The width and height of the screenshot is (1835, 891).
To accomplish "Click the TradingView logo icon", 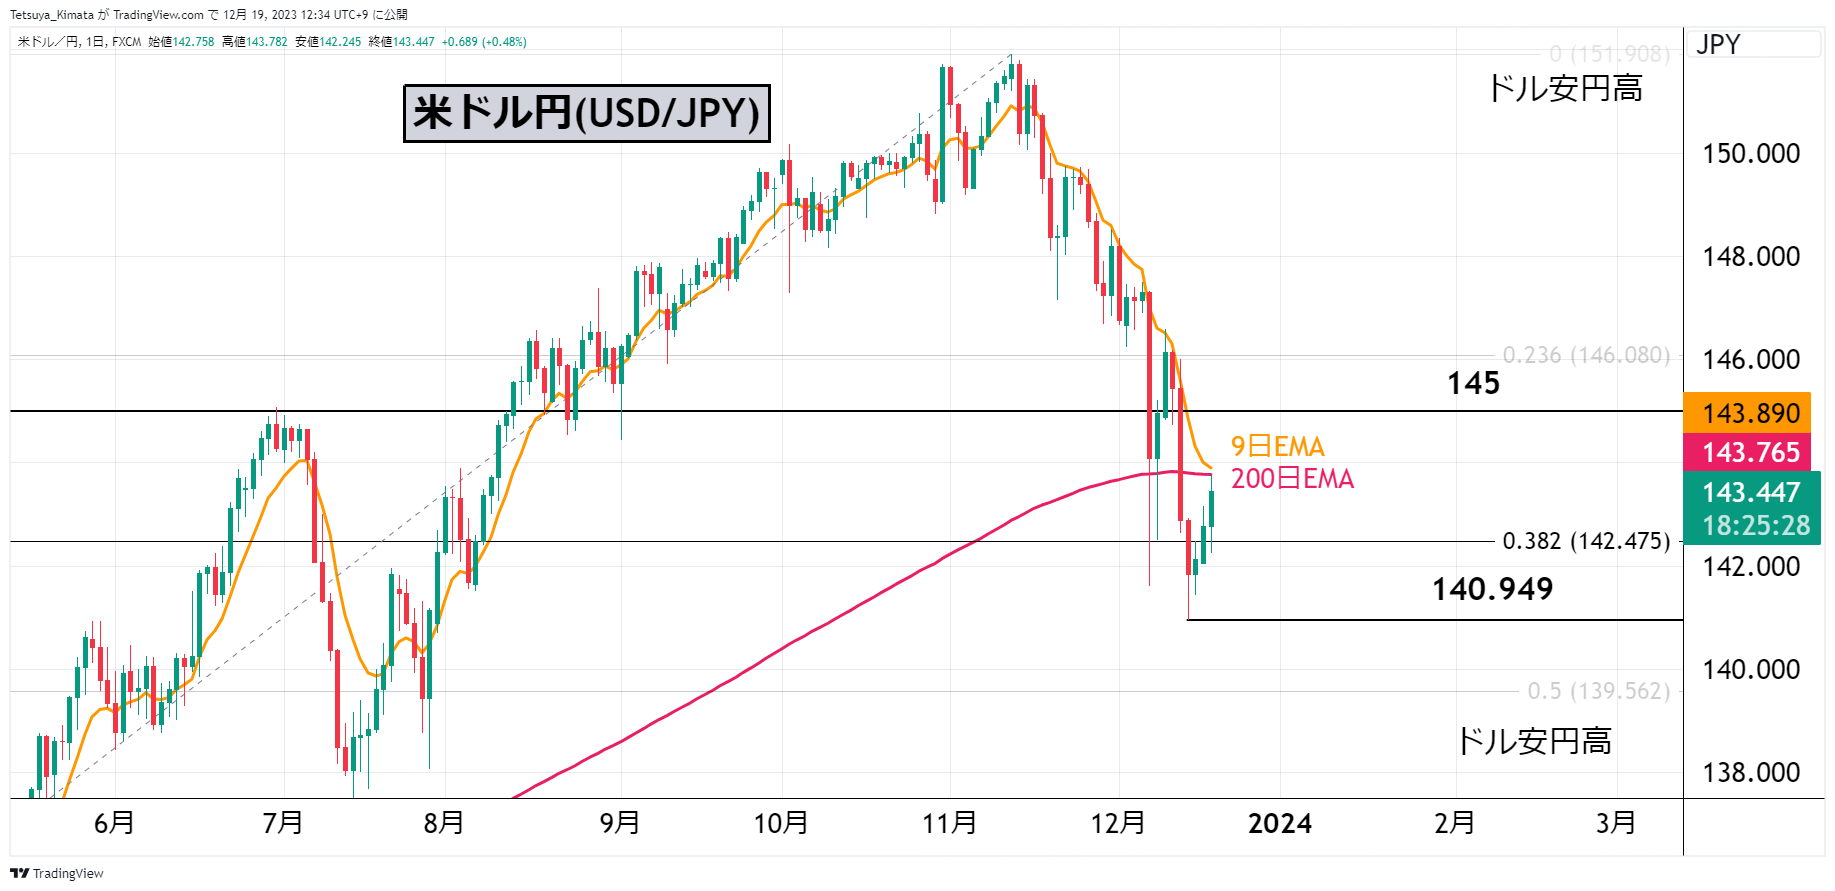I will click(19, 873).
